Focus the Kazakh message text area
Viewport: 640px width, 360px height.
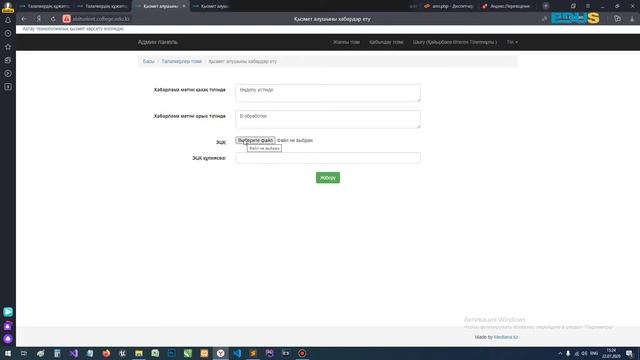pos(328,93)
